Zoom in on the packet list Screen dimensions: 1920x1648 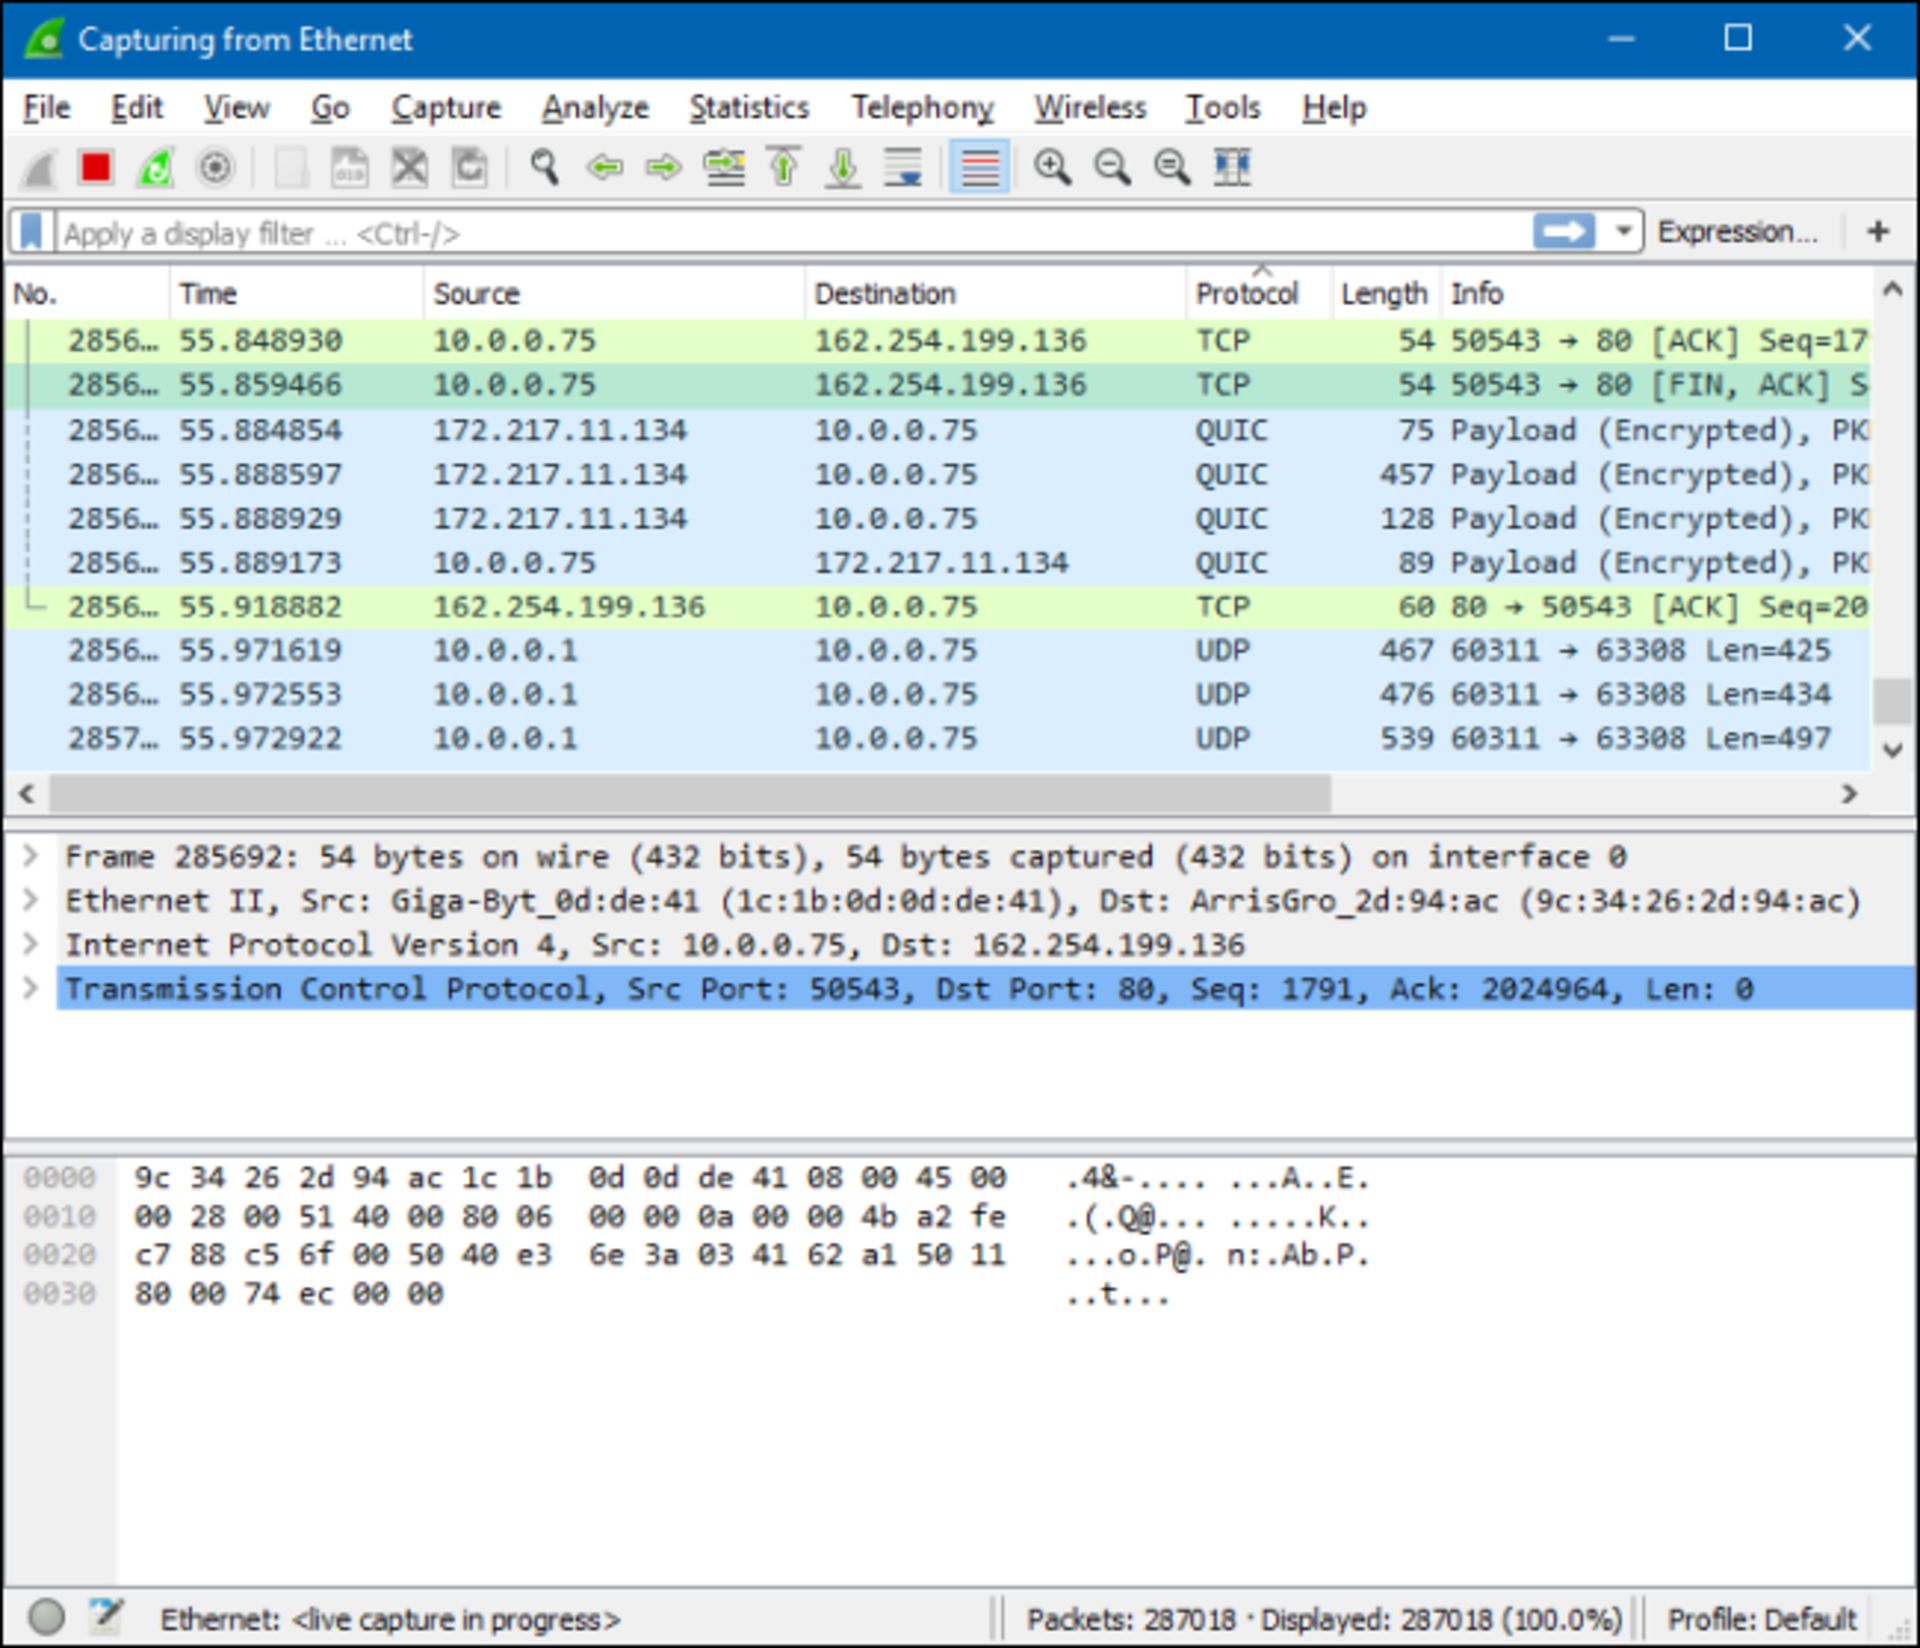[x=1052, y=168]
